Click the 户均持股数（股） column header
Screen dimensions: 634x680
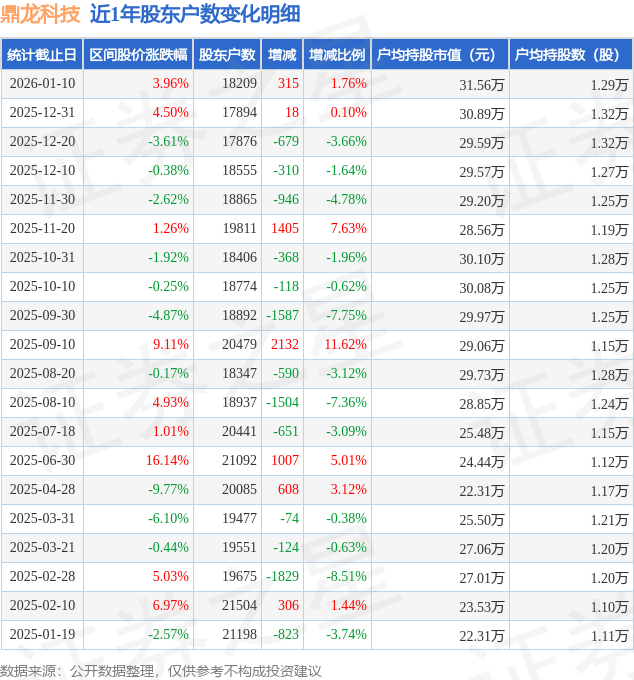pos(570,55)
